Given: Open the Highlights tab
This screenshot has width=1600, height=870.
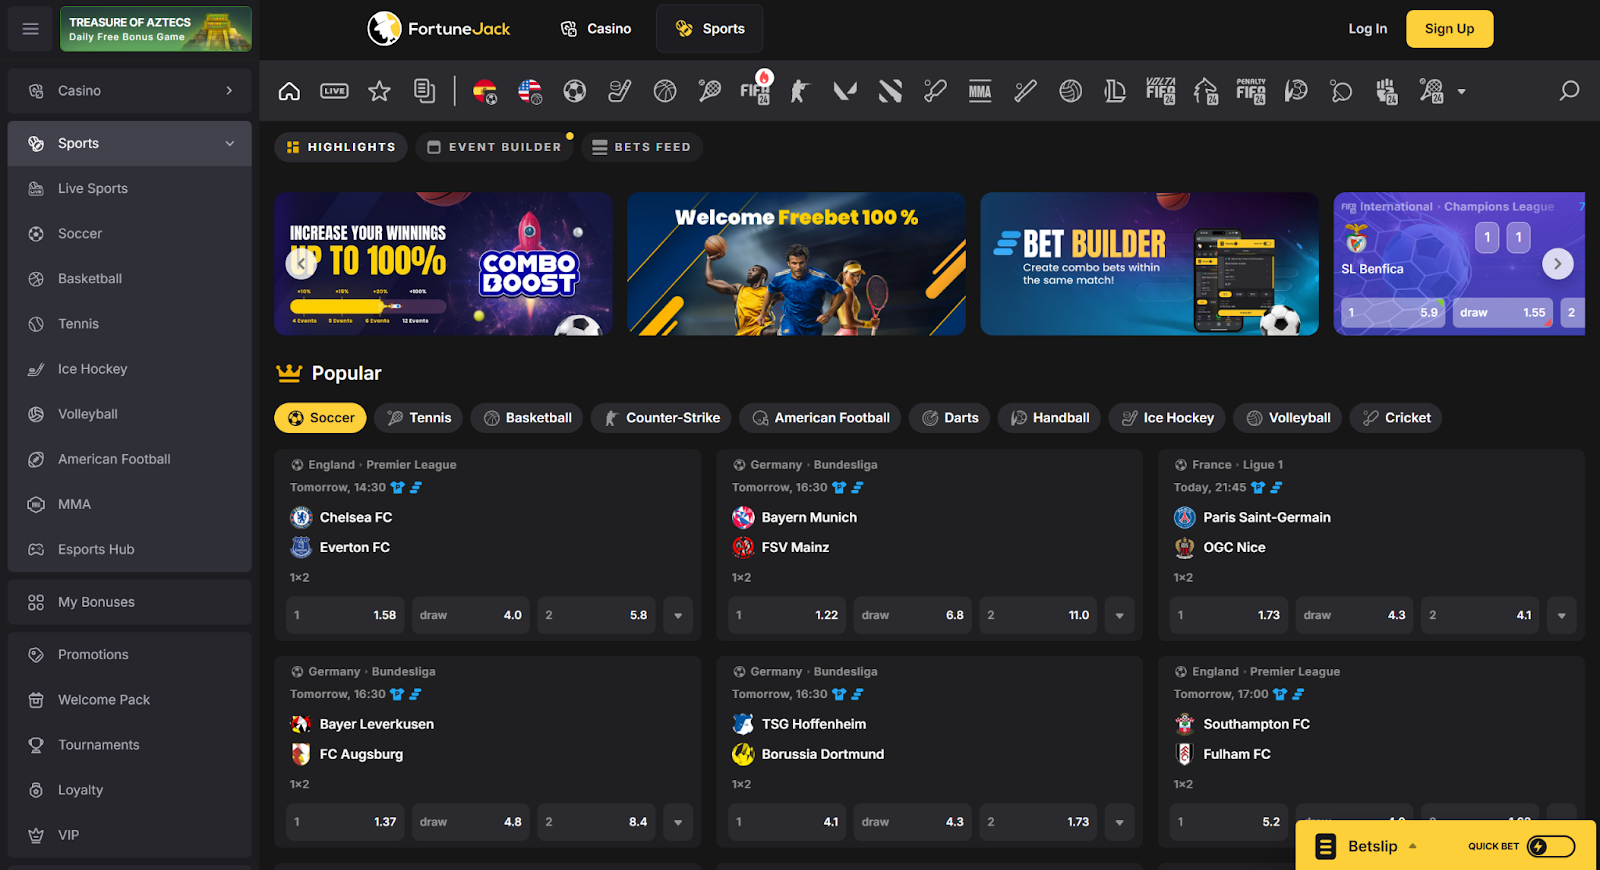Looking at the screenshot, I should click(x=341, y=147).
